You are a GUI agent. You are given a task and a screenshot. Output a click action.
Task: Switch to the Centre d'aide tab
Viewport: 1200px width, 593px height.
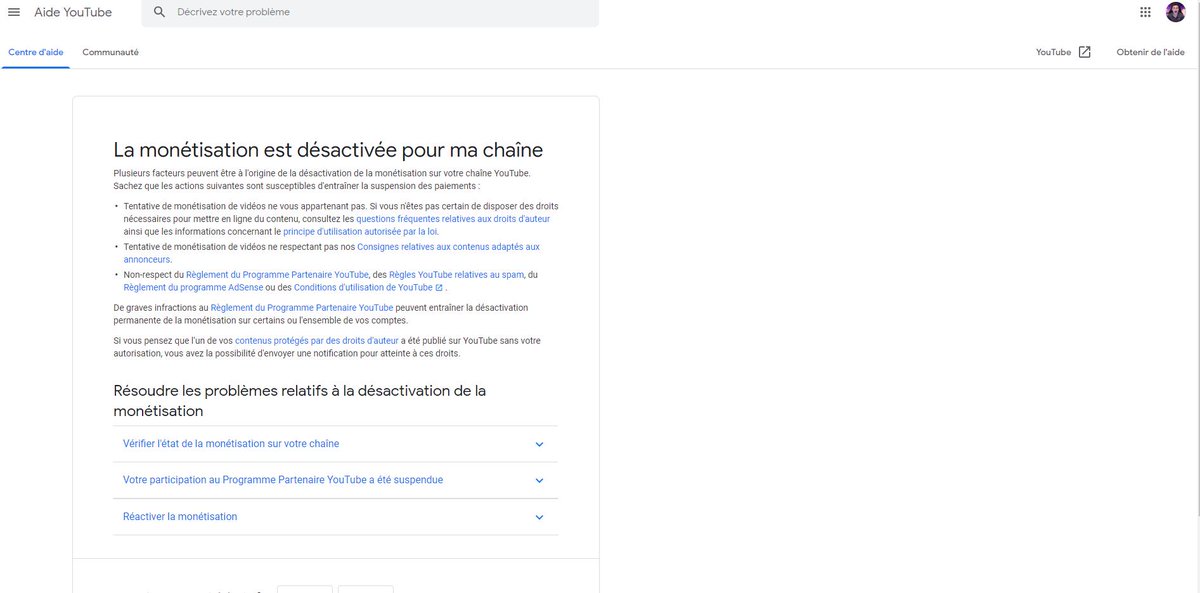click(36, 52)
